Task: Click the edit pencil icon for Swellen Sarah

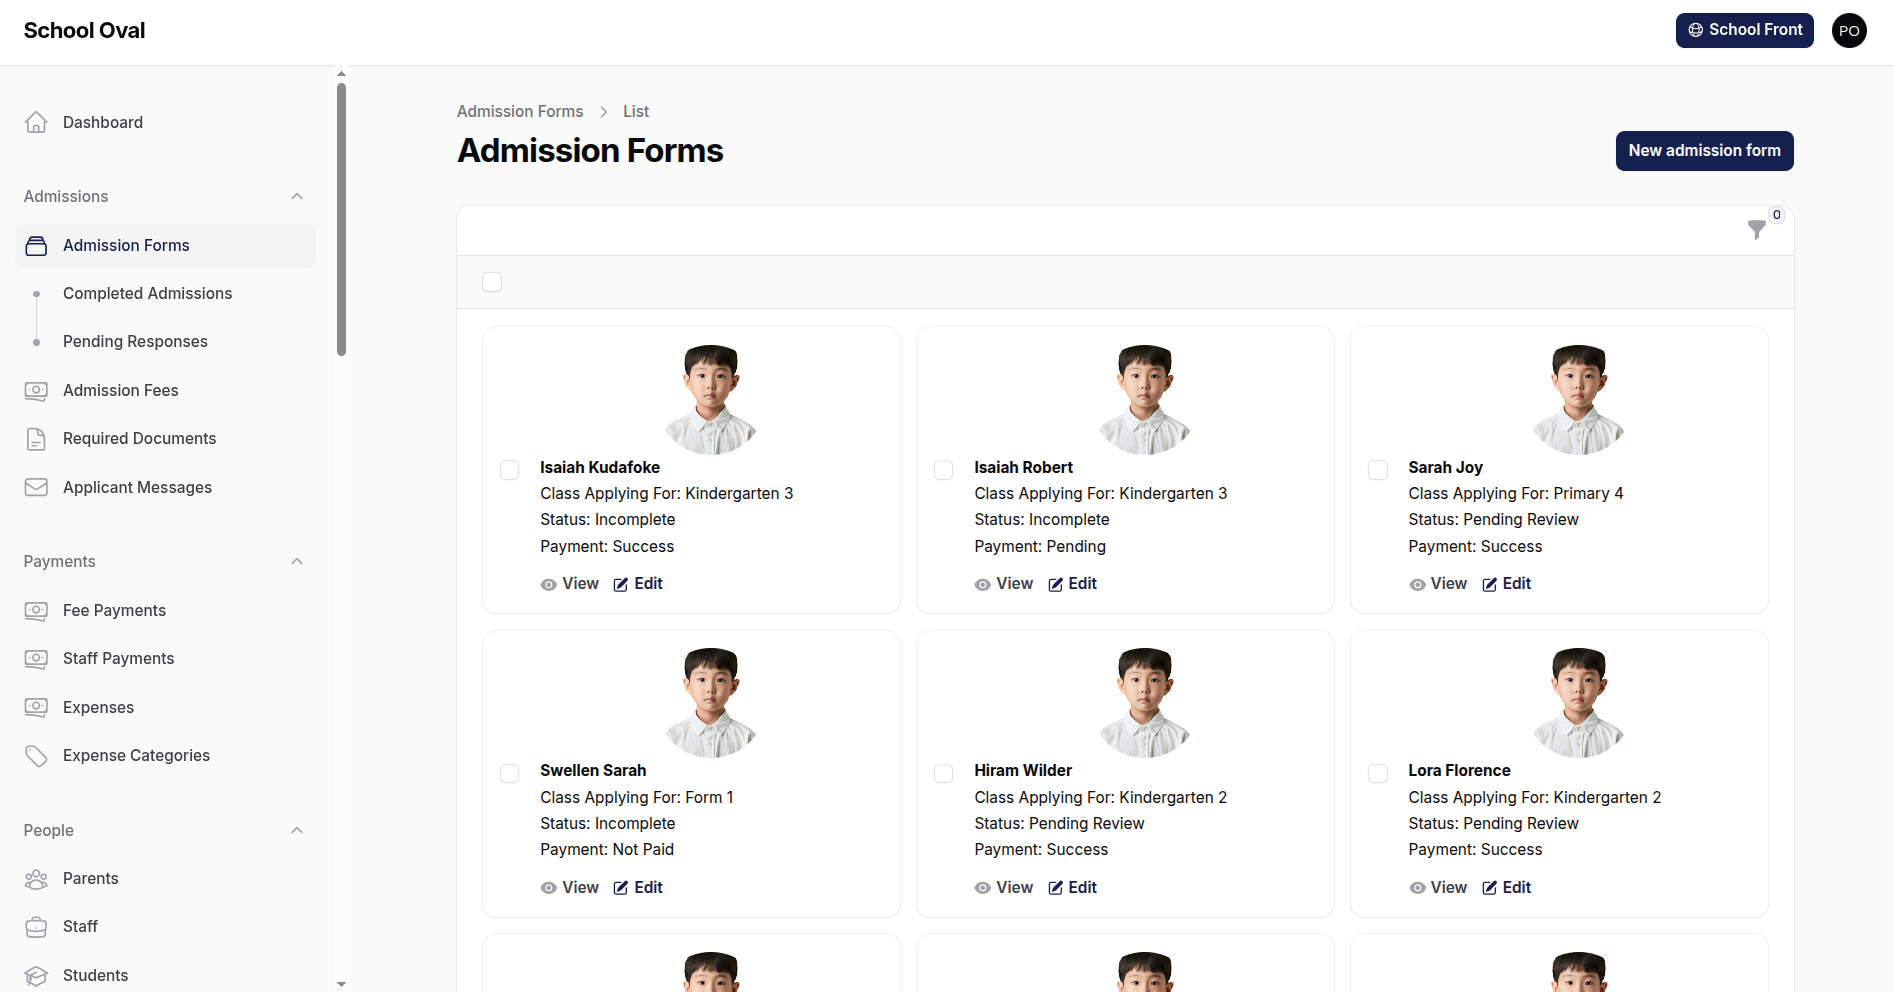Action: (621, 887)
